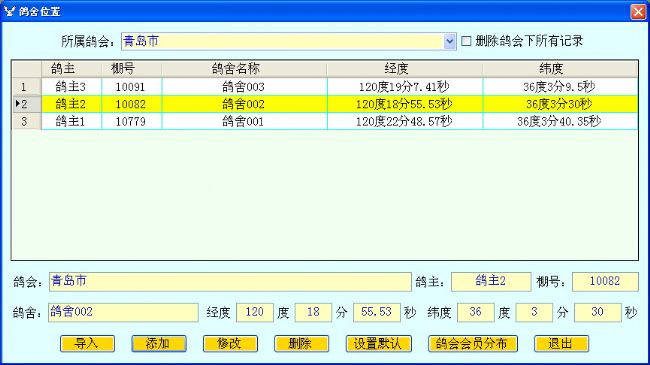Click the 鸽会 input field
650x365 pixels.
[x=230, y=282]
